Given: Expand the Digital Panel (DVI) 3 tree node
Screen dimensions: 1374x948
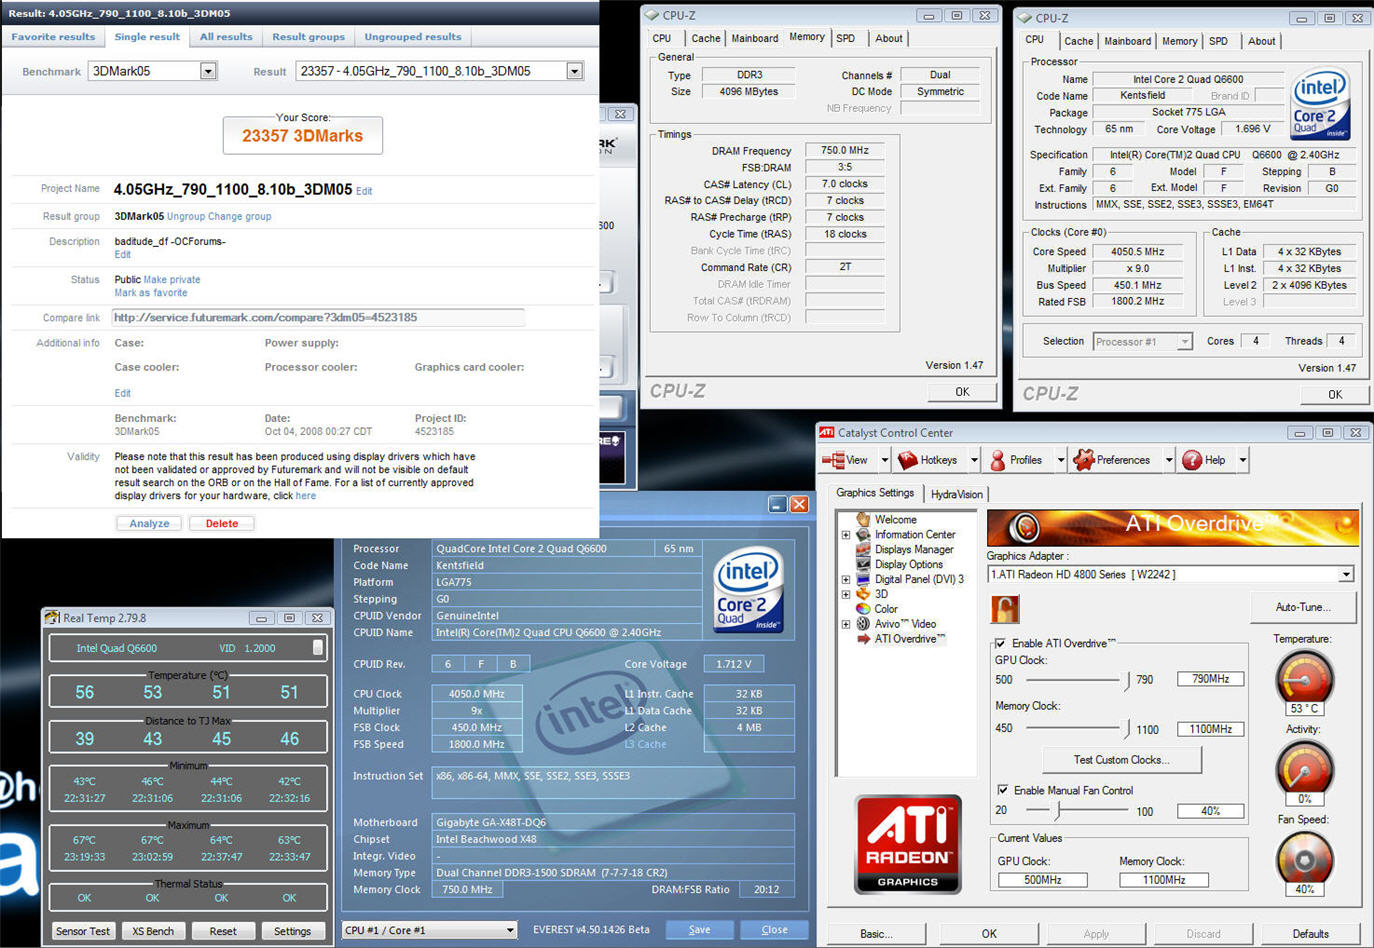Looking at the screenshot, I should (846, 579).
